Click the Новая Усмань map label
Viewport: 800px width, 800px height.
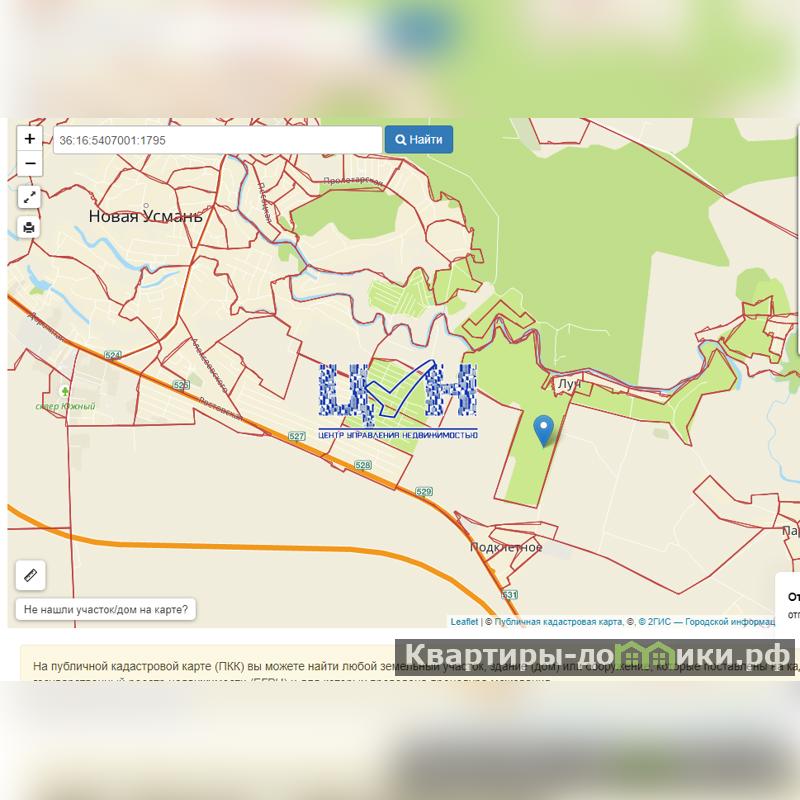145,216
